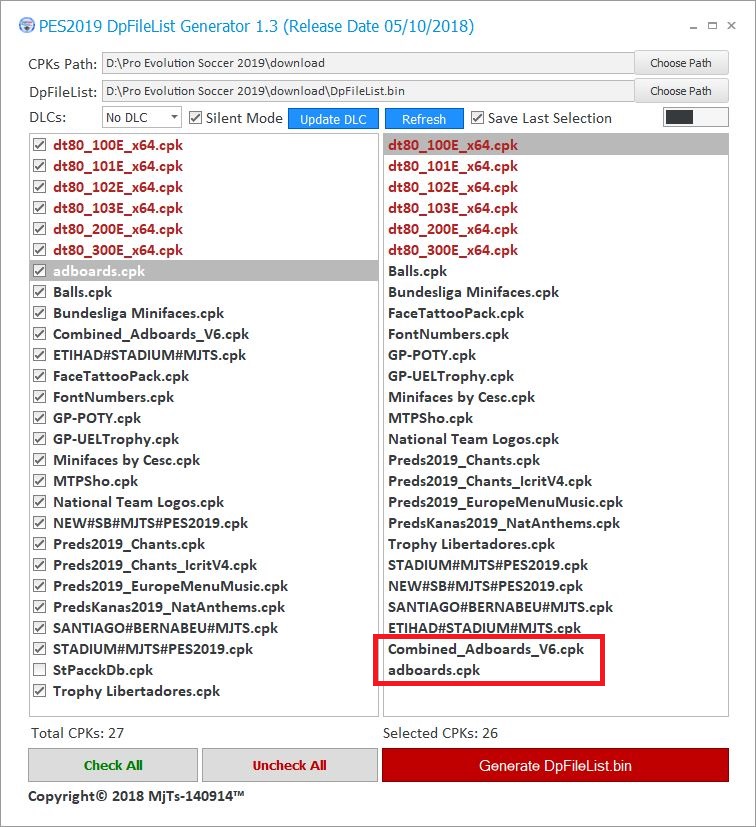Select Balls.cpk in right list
Viewport: 756px width, 827px height.
pos(417,271)
